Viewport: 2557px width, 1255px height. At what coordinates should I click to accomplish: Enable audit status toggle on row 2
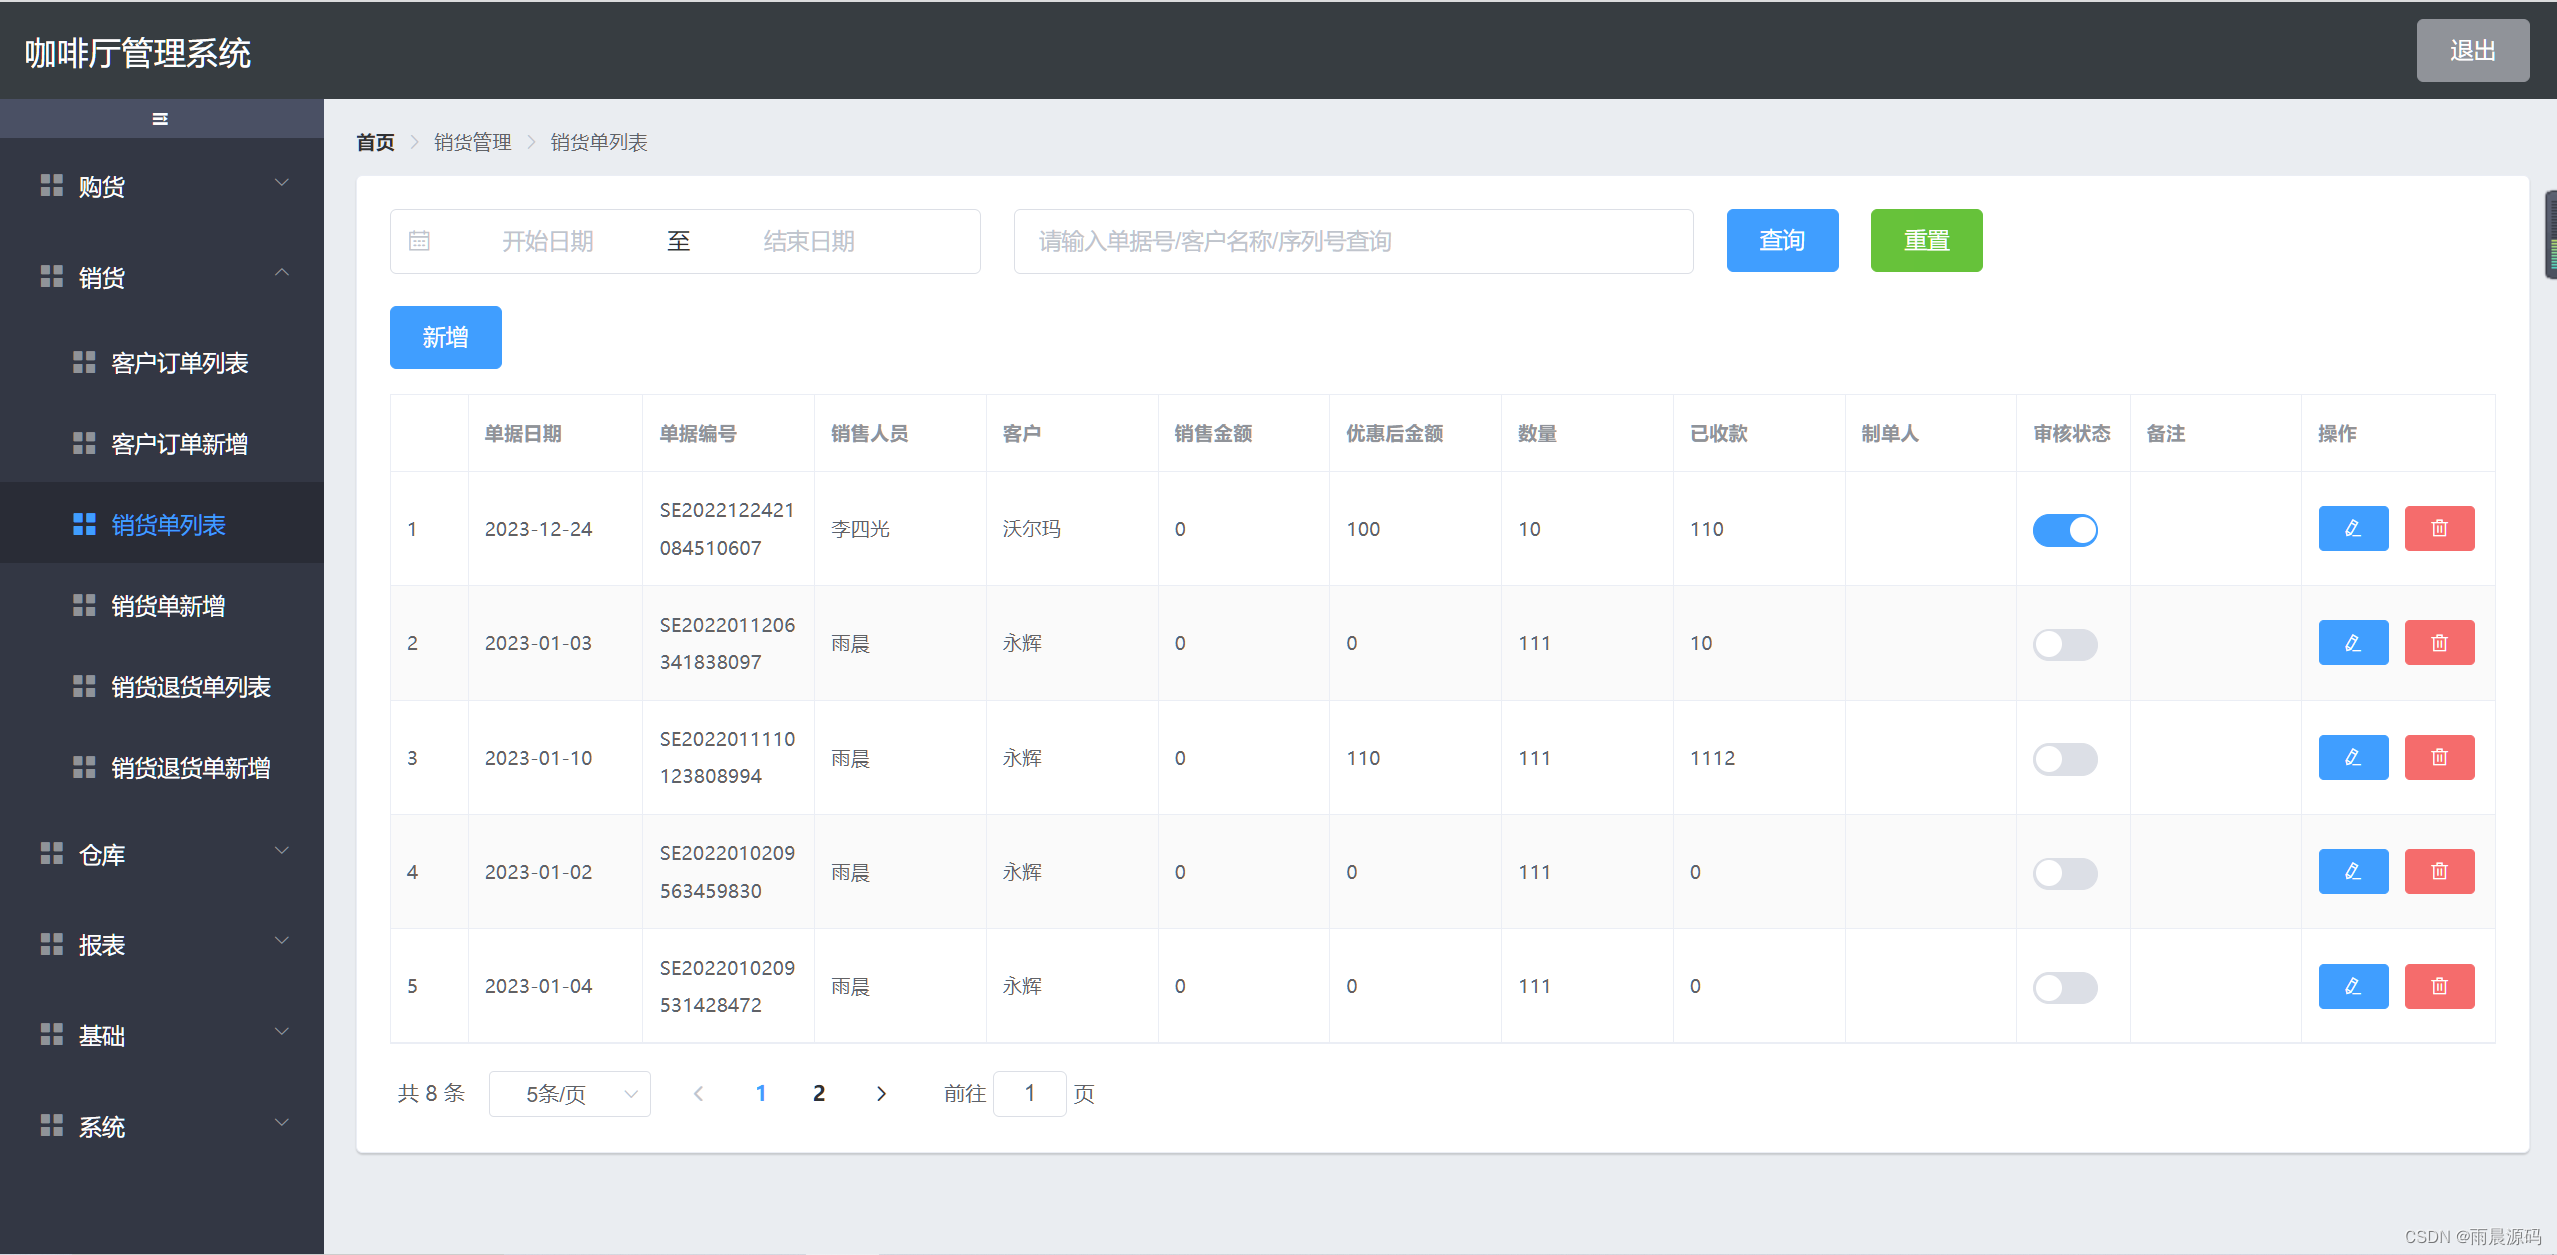coord(2064,644)
